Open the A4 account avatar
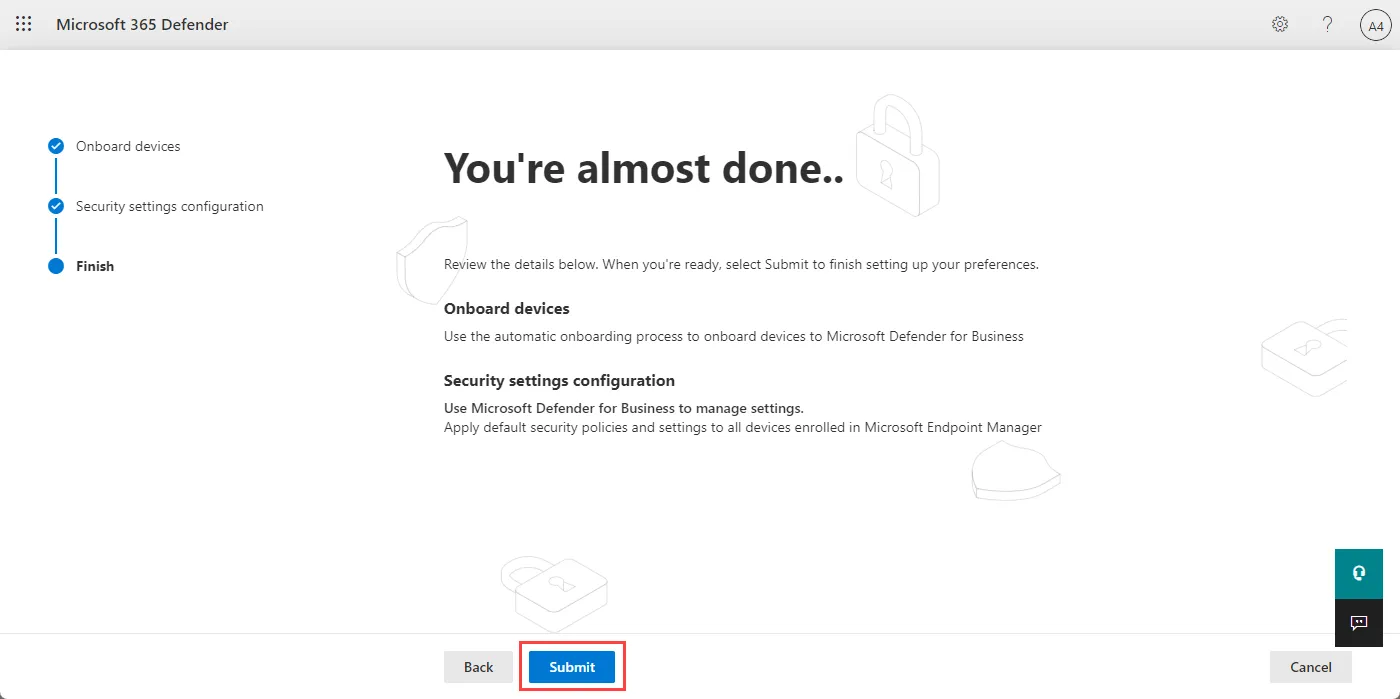 click(x=1375, y=25)
